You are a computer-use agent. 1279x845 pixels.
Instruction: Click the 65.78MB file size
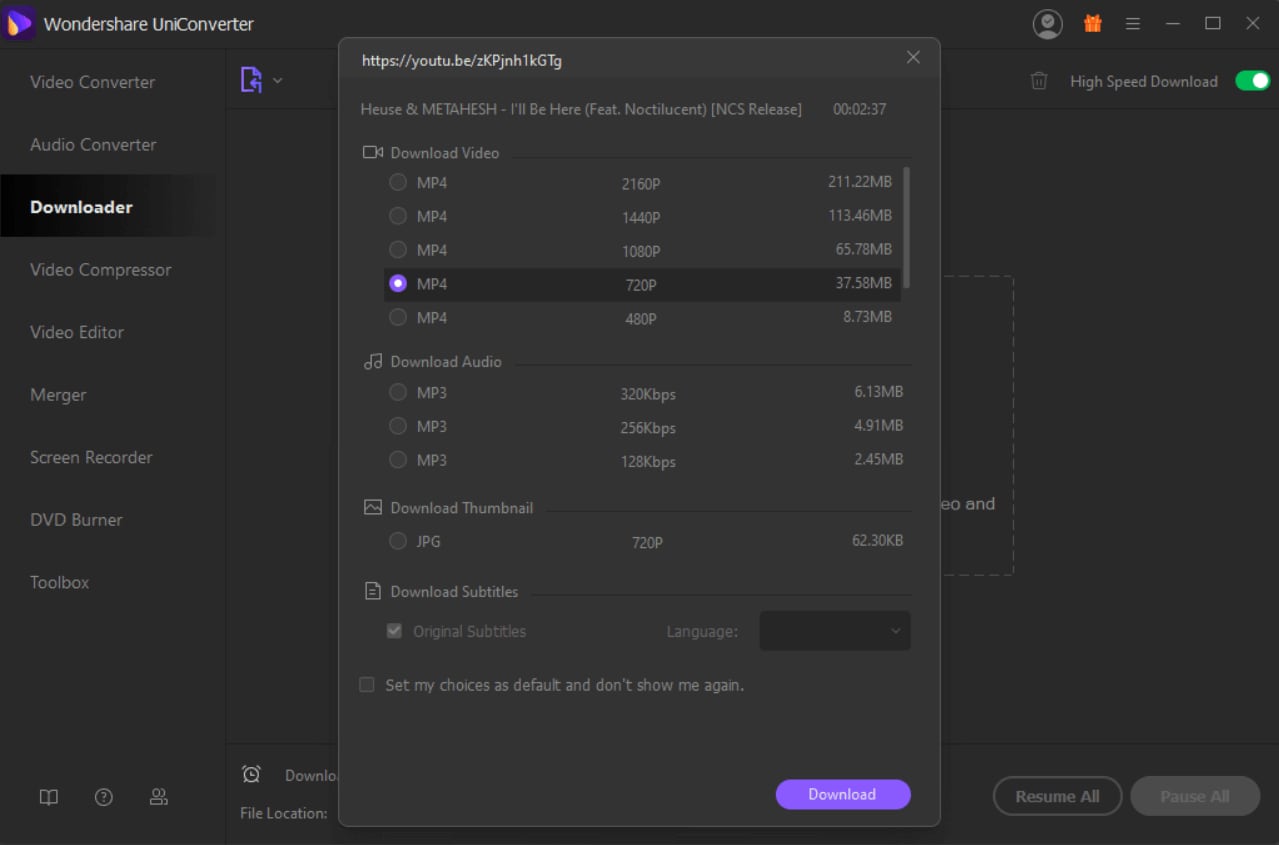coord(864,249)
